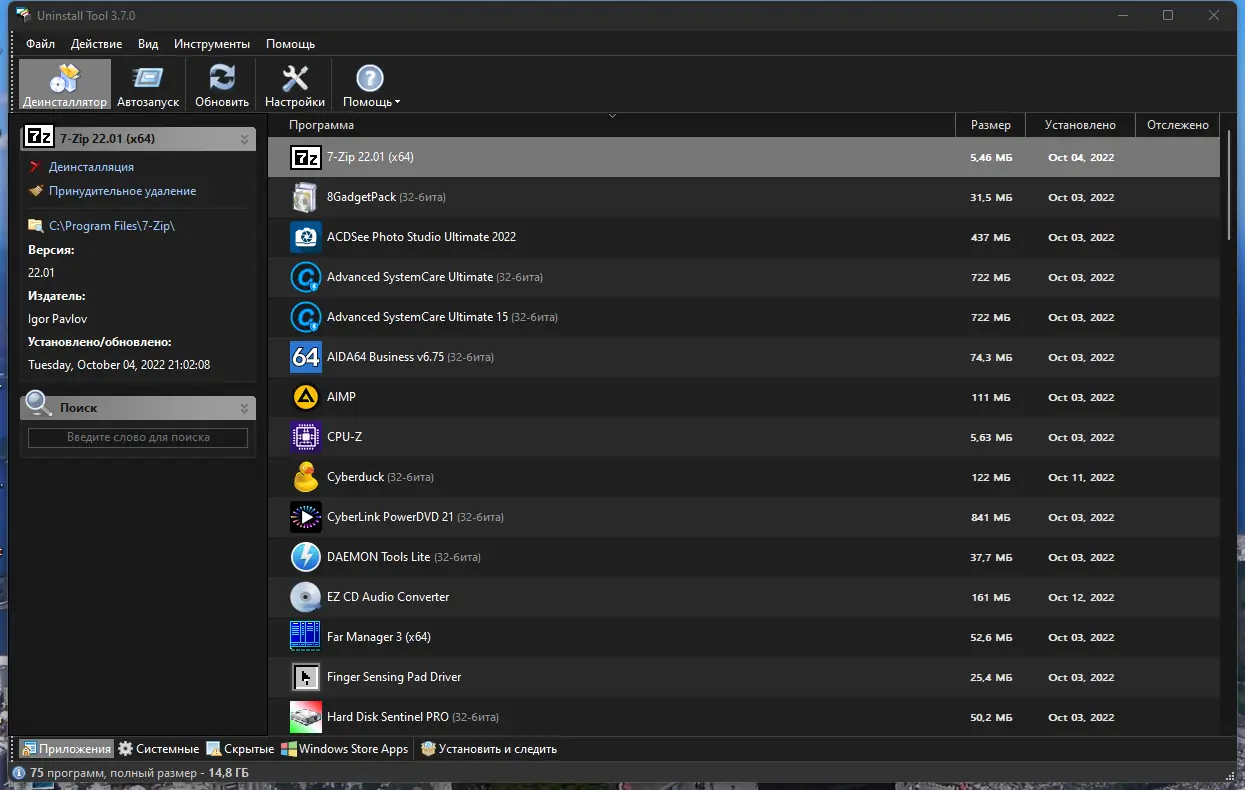Click the Cyberduck duck icon

pos(305,477)
